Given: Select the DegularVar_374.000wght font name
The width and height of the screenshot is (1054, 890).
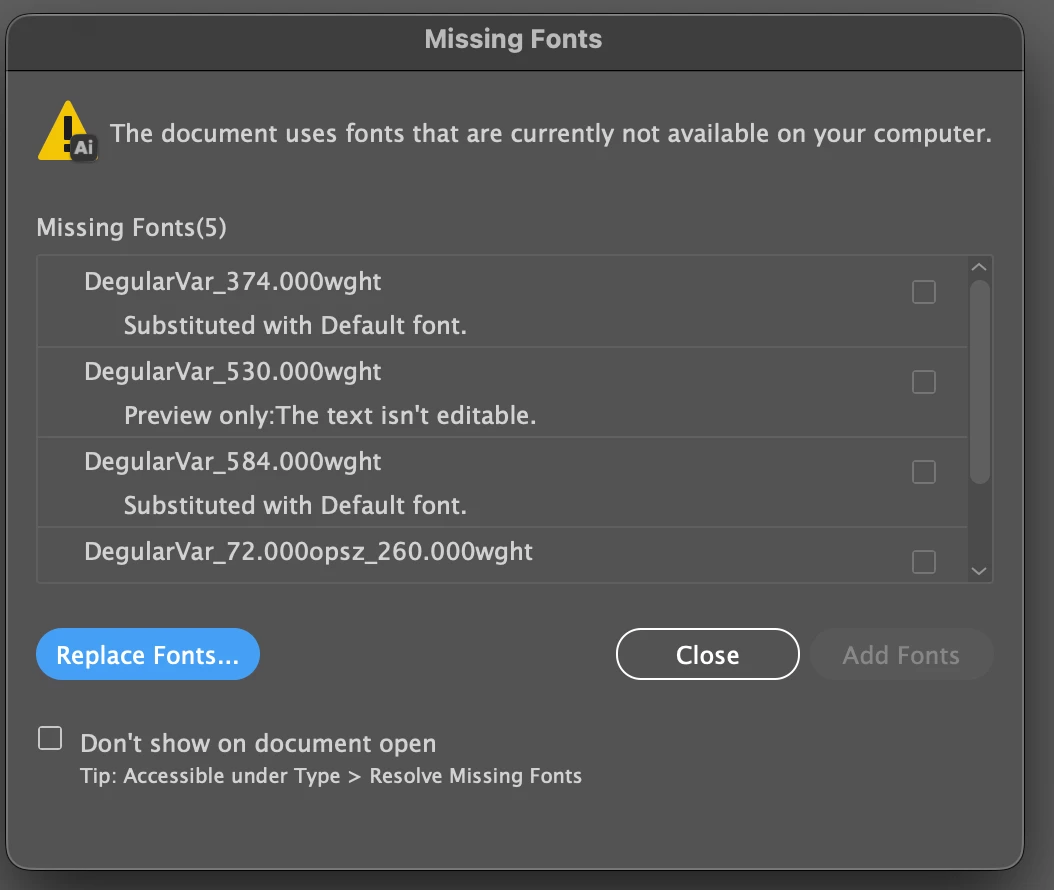Looking at the screenshot, I should click(x=233, y=282).
